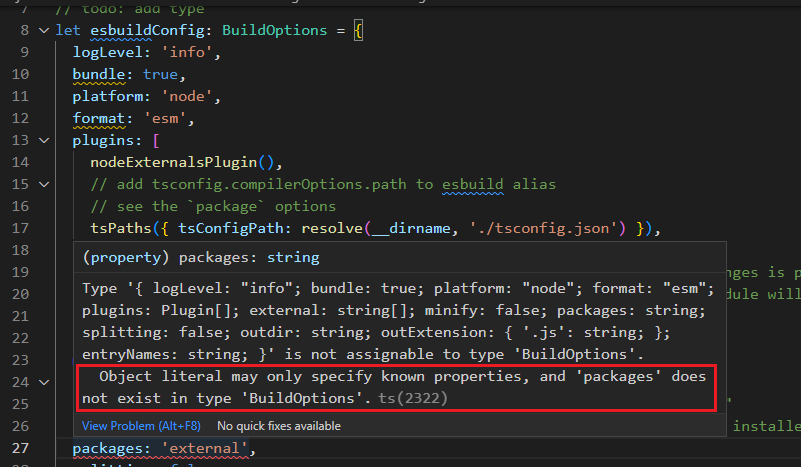Click the bundle property on line 10
The width and height of the screenshot is (801, 467).
[x=99, y=75]
